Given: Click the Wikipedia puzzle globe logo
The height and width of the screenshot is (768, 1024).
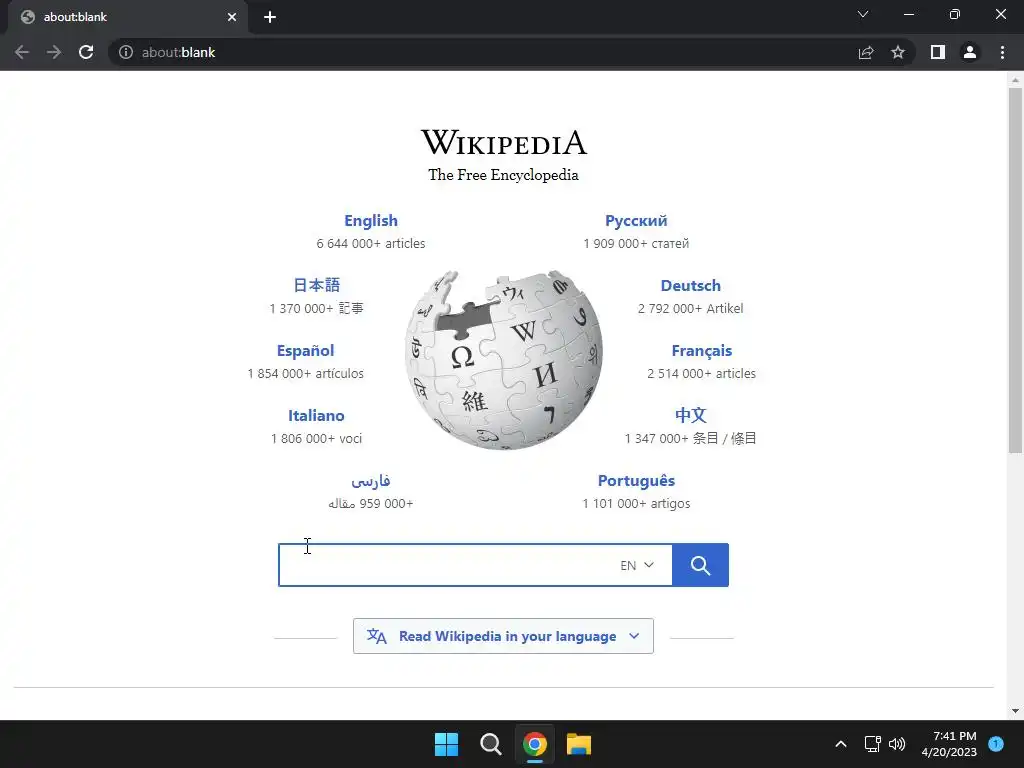Looking at the screenshot, I should [504, 360].
